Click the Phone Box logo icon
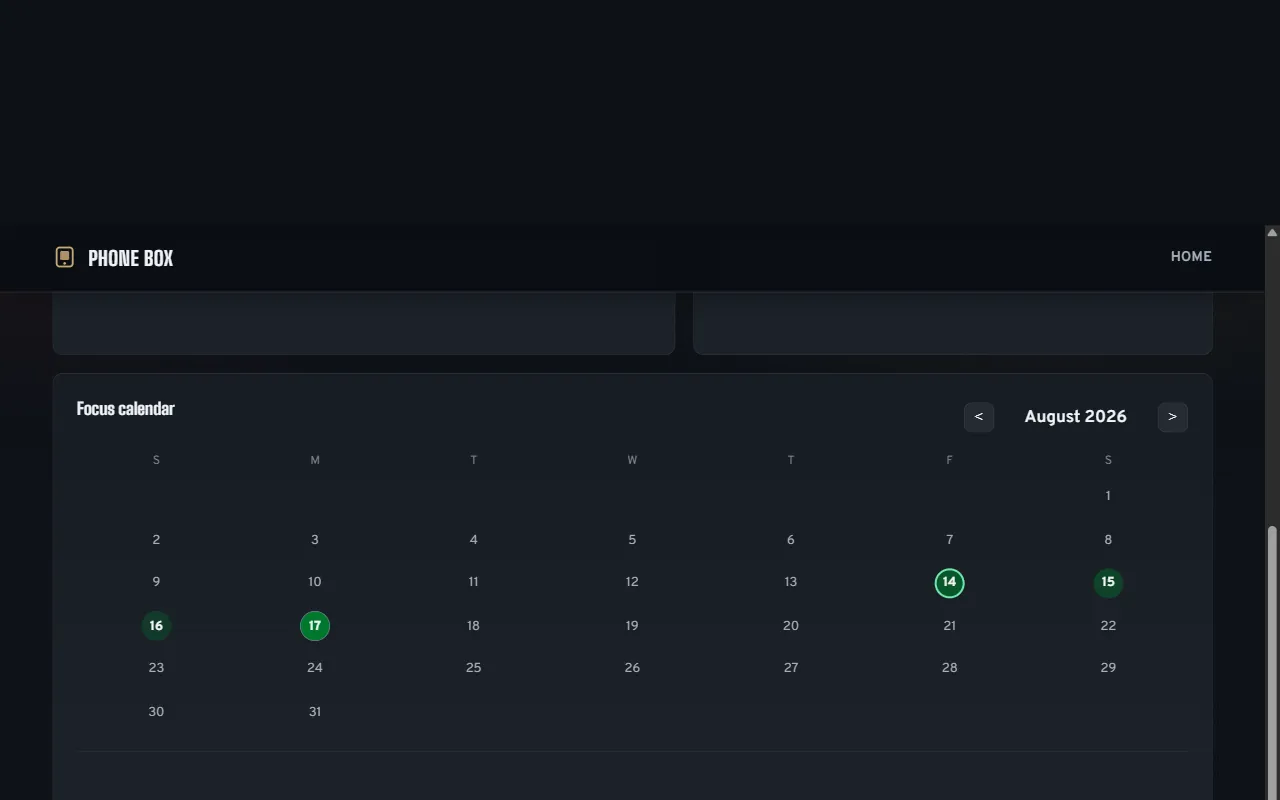The width and height of the screenshot is (1280, 800). (x=64, y=258)
